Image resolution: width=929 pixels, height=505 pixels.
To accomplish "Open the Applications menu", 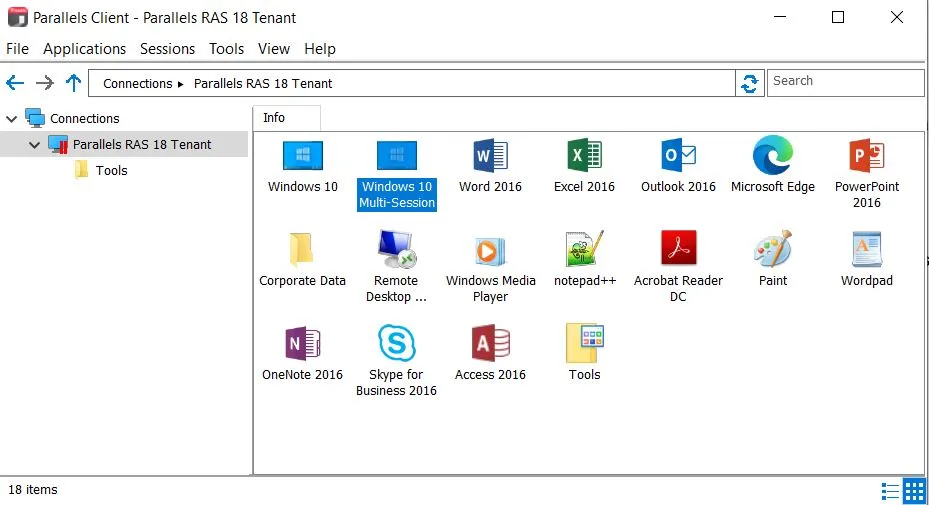I will 84,49.
